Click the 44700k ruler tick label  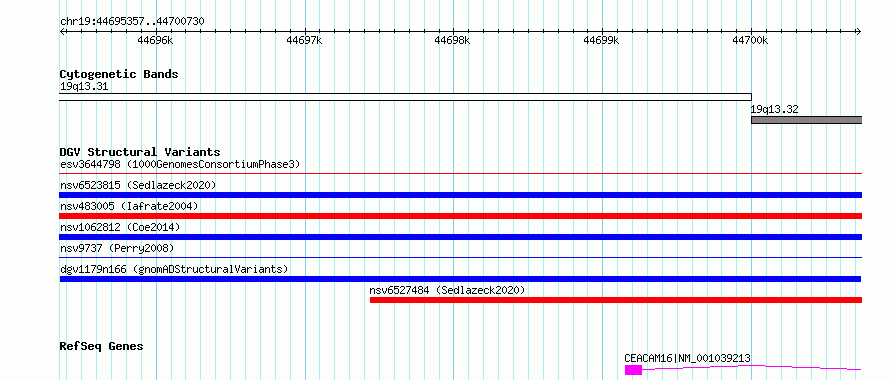(x=750, y=40)
